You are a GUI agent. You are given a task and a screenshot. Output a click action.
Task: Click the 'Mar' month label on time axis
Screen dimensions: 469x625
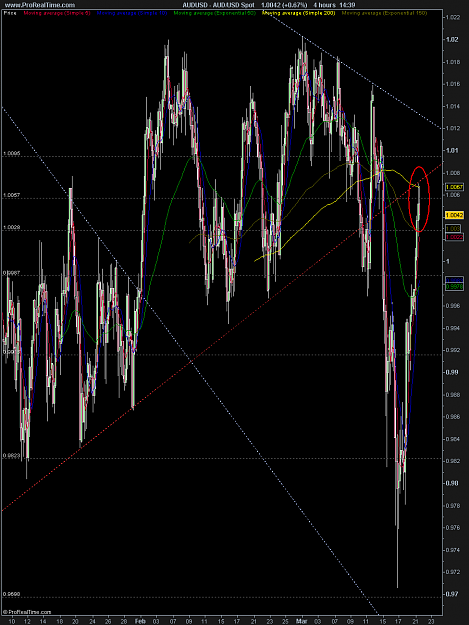point(301,621)
